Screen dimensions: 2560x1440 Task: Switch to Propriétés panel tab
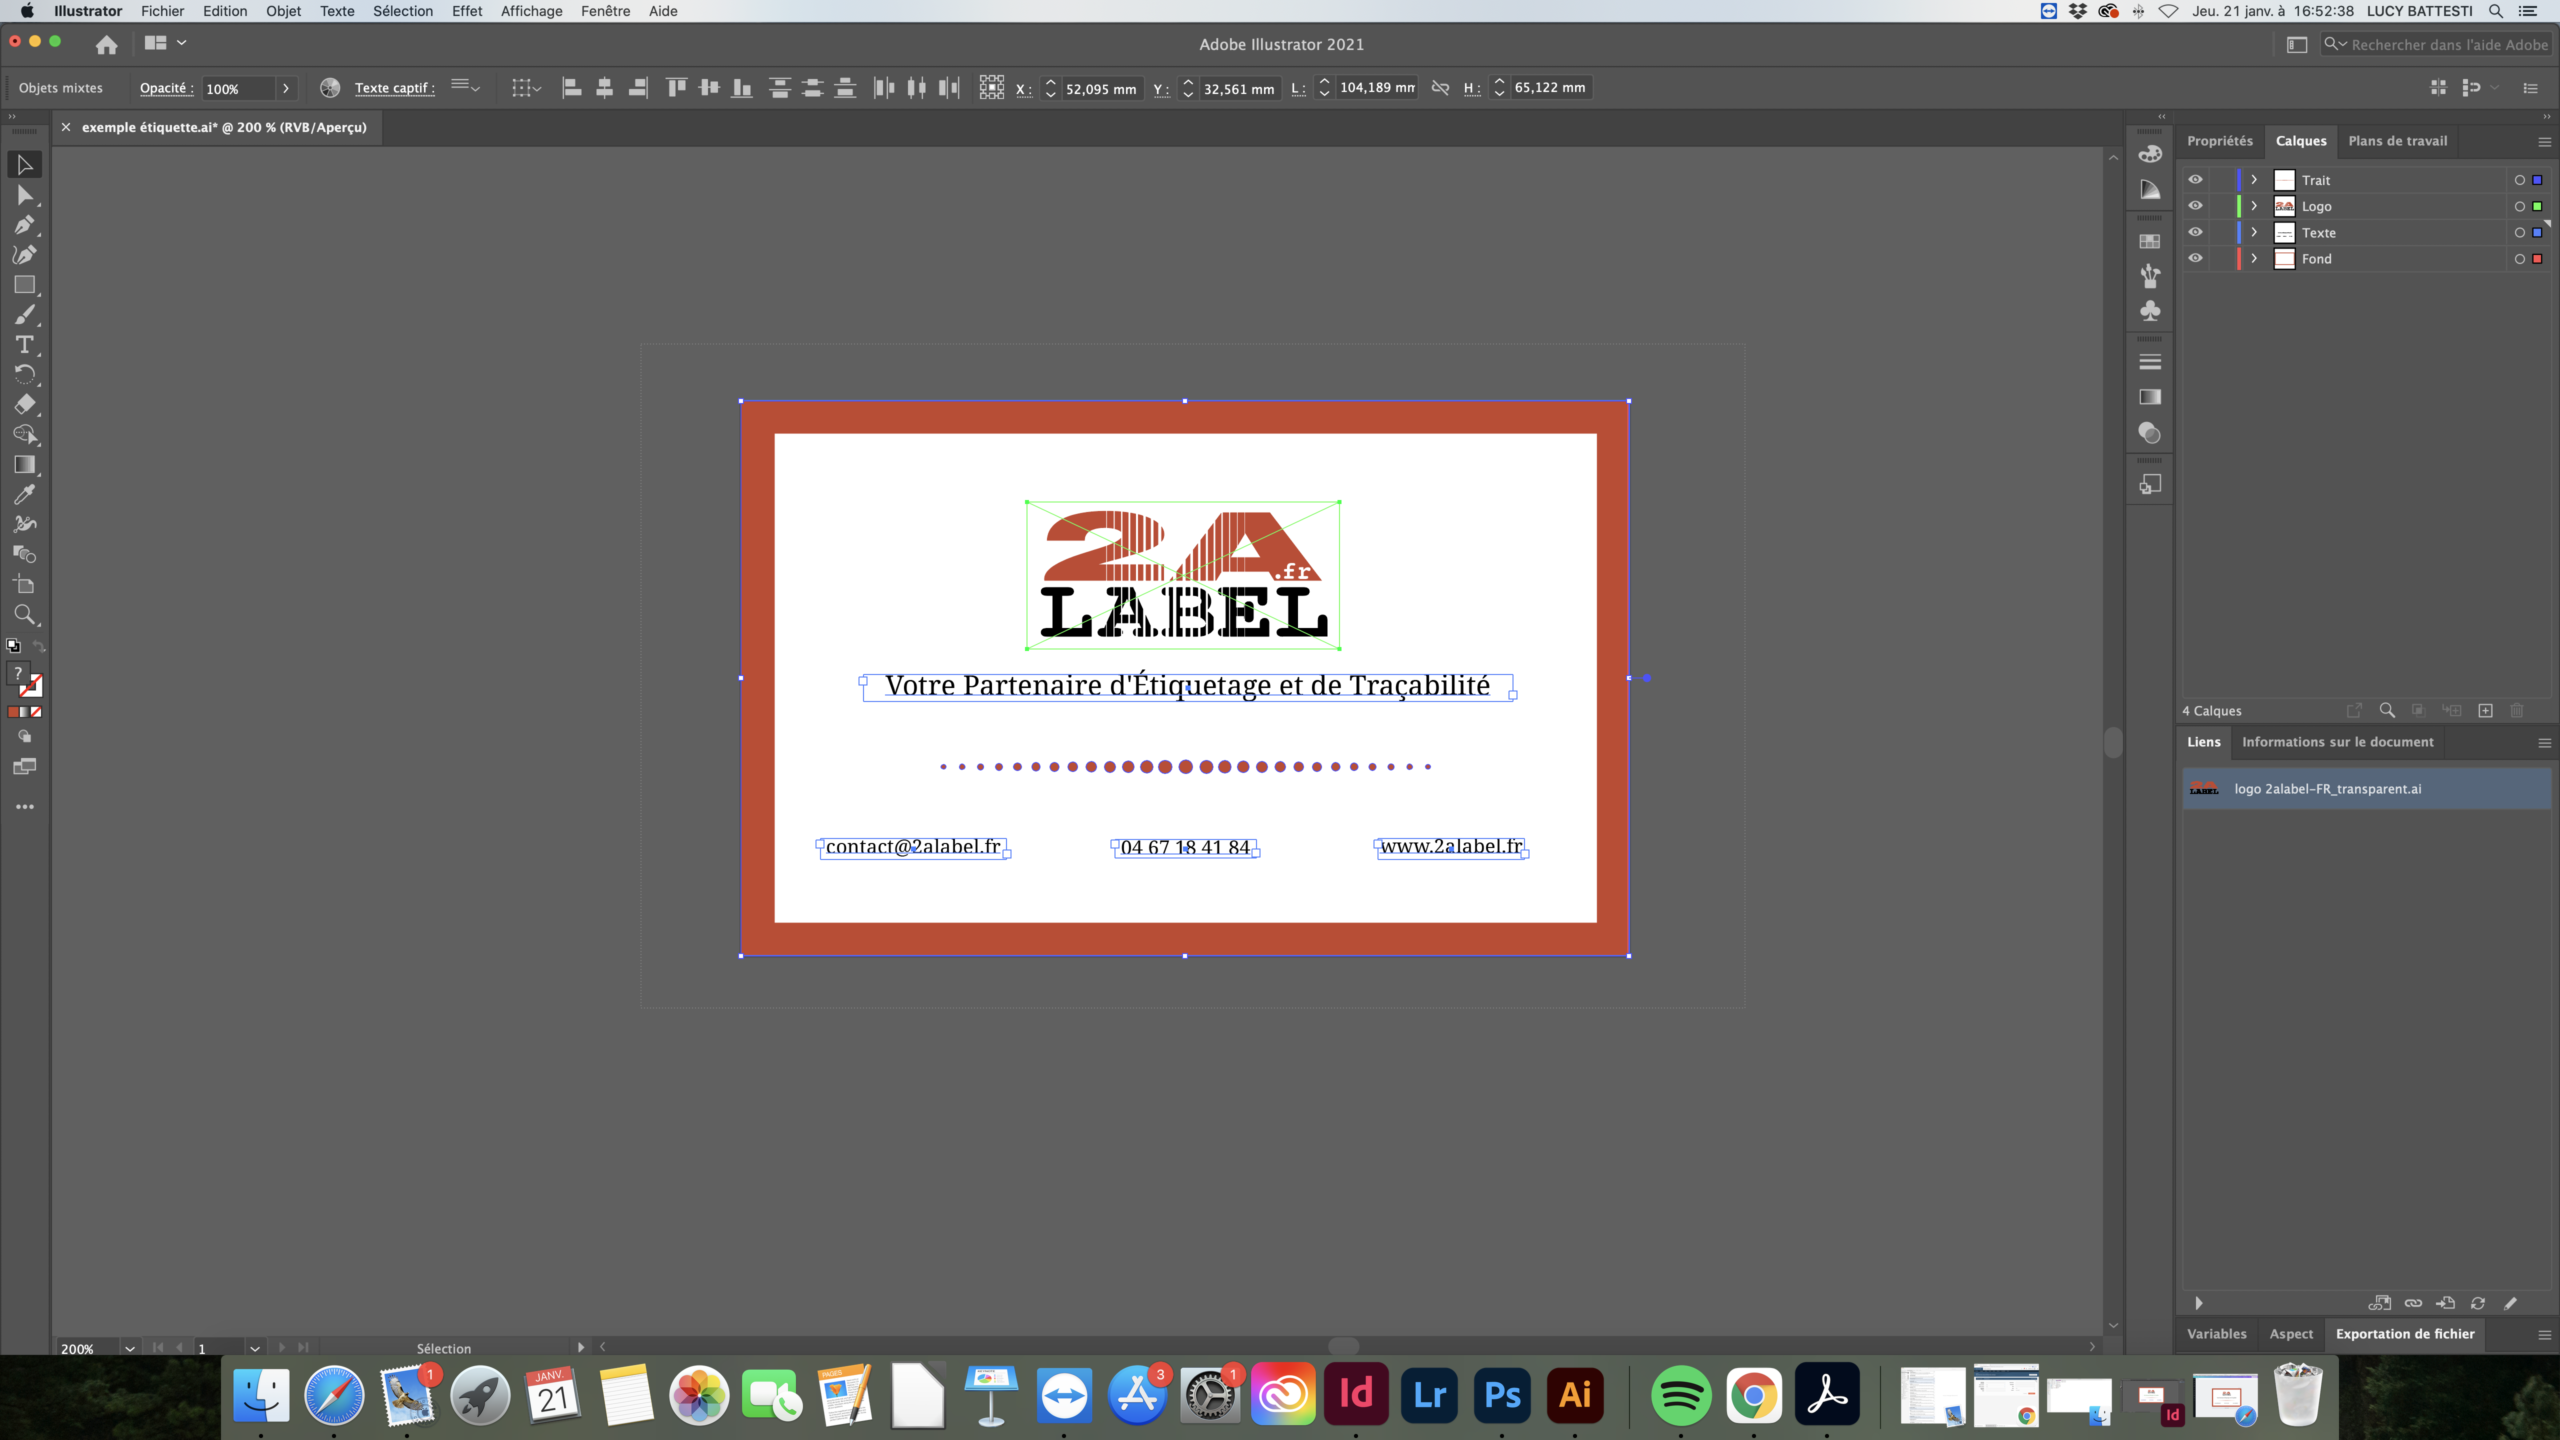click(x=2221, y=139)
